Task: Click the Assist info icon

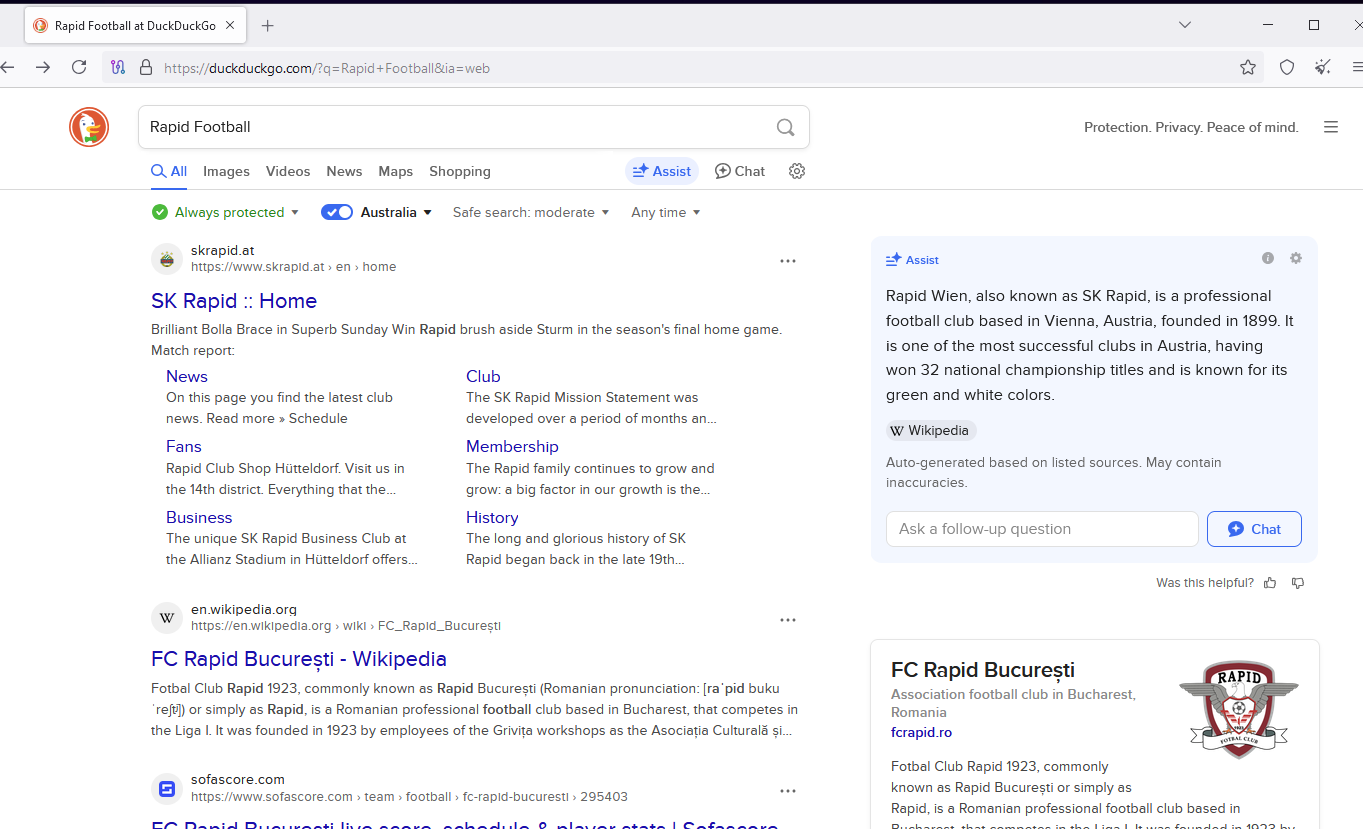Action: click(x=1268, y=258)
